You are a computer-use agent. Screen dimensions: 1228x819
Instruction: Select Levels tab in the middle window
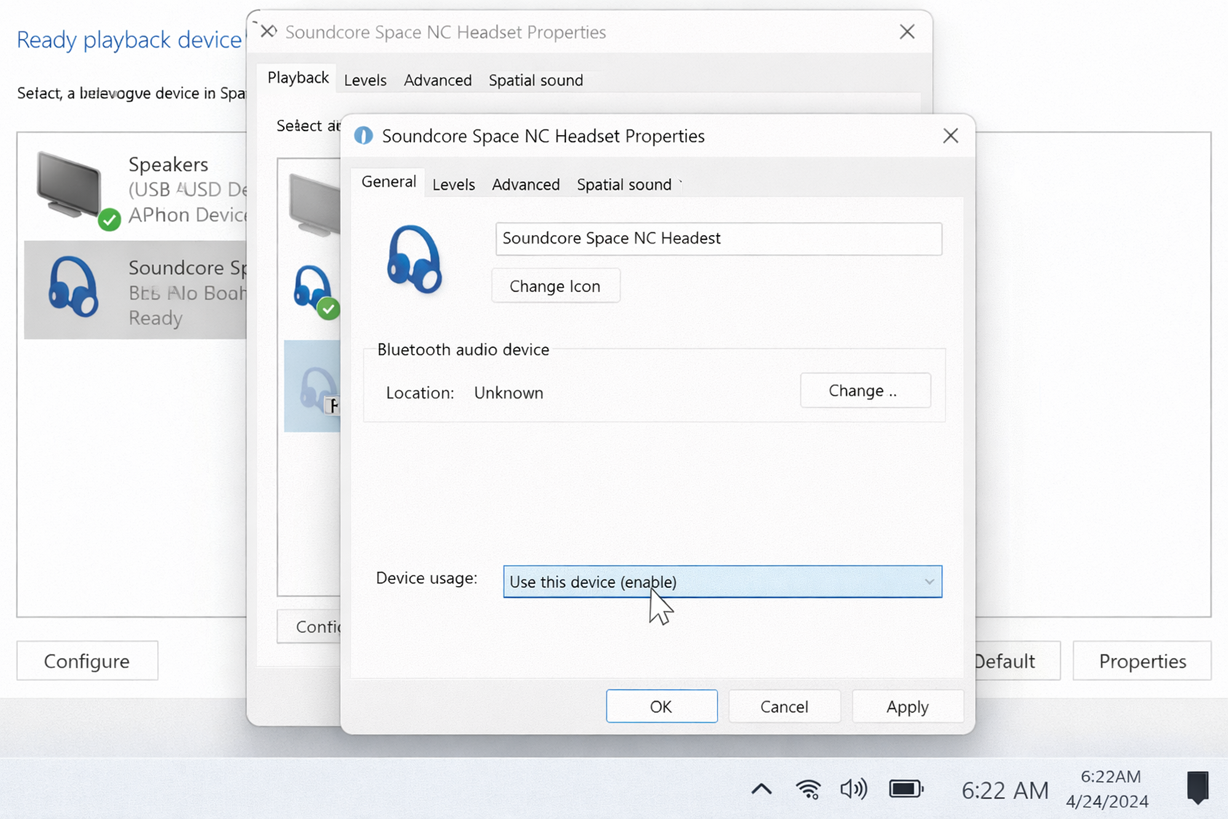[x=365, y=80]
